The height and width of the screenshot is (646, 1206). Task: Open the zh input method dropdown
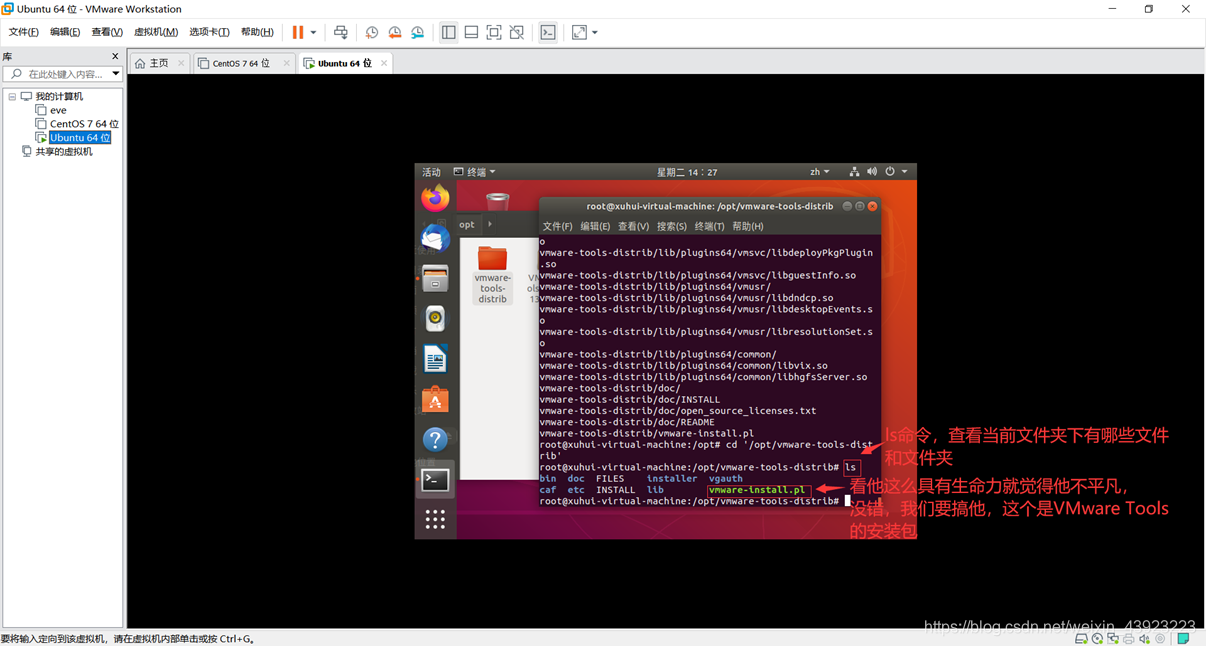819,172
